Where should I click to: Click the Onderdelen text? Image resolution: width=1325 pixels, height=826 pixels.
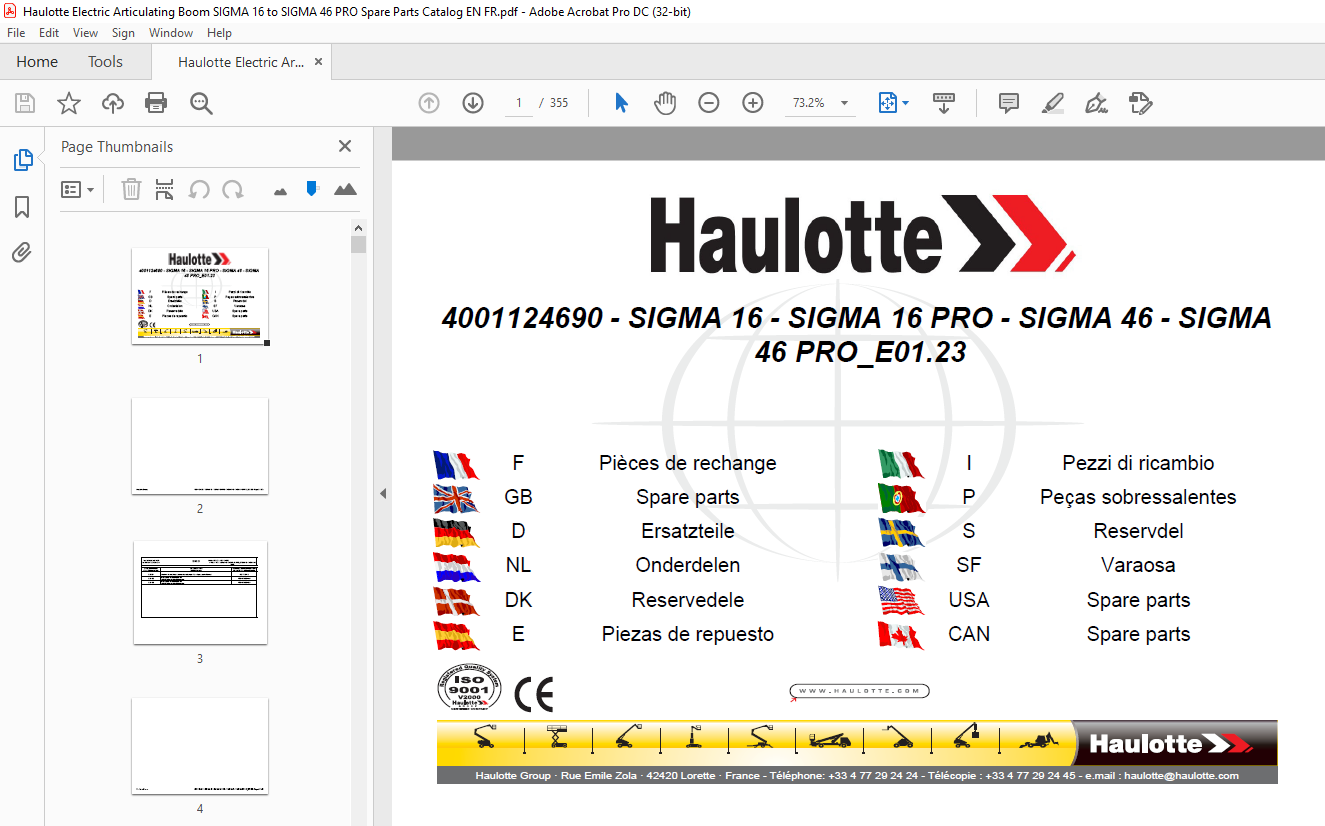pos(688,565)
